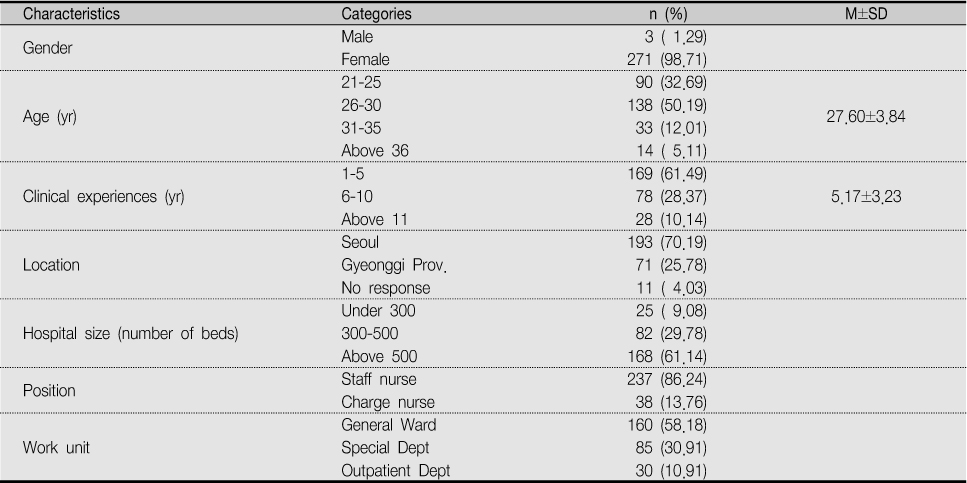Select the Charge nurse value 38 (13.76)

click(x=672, y=402)
